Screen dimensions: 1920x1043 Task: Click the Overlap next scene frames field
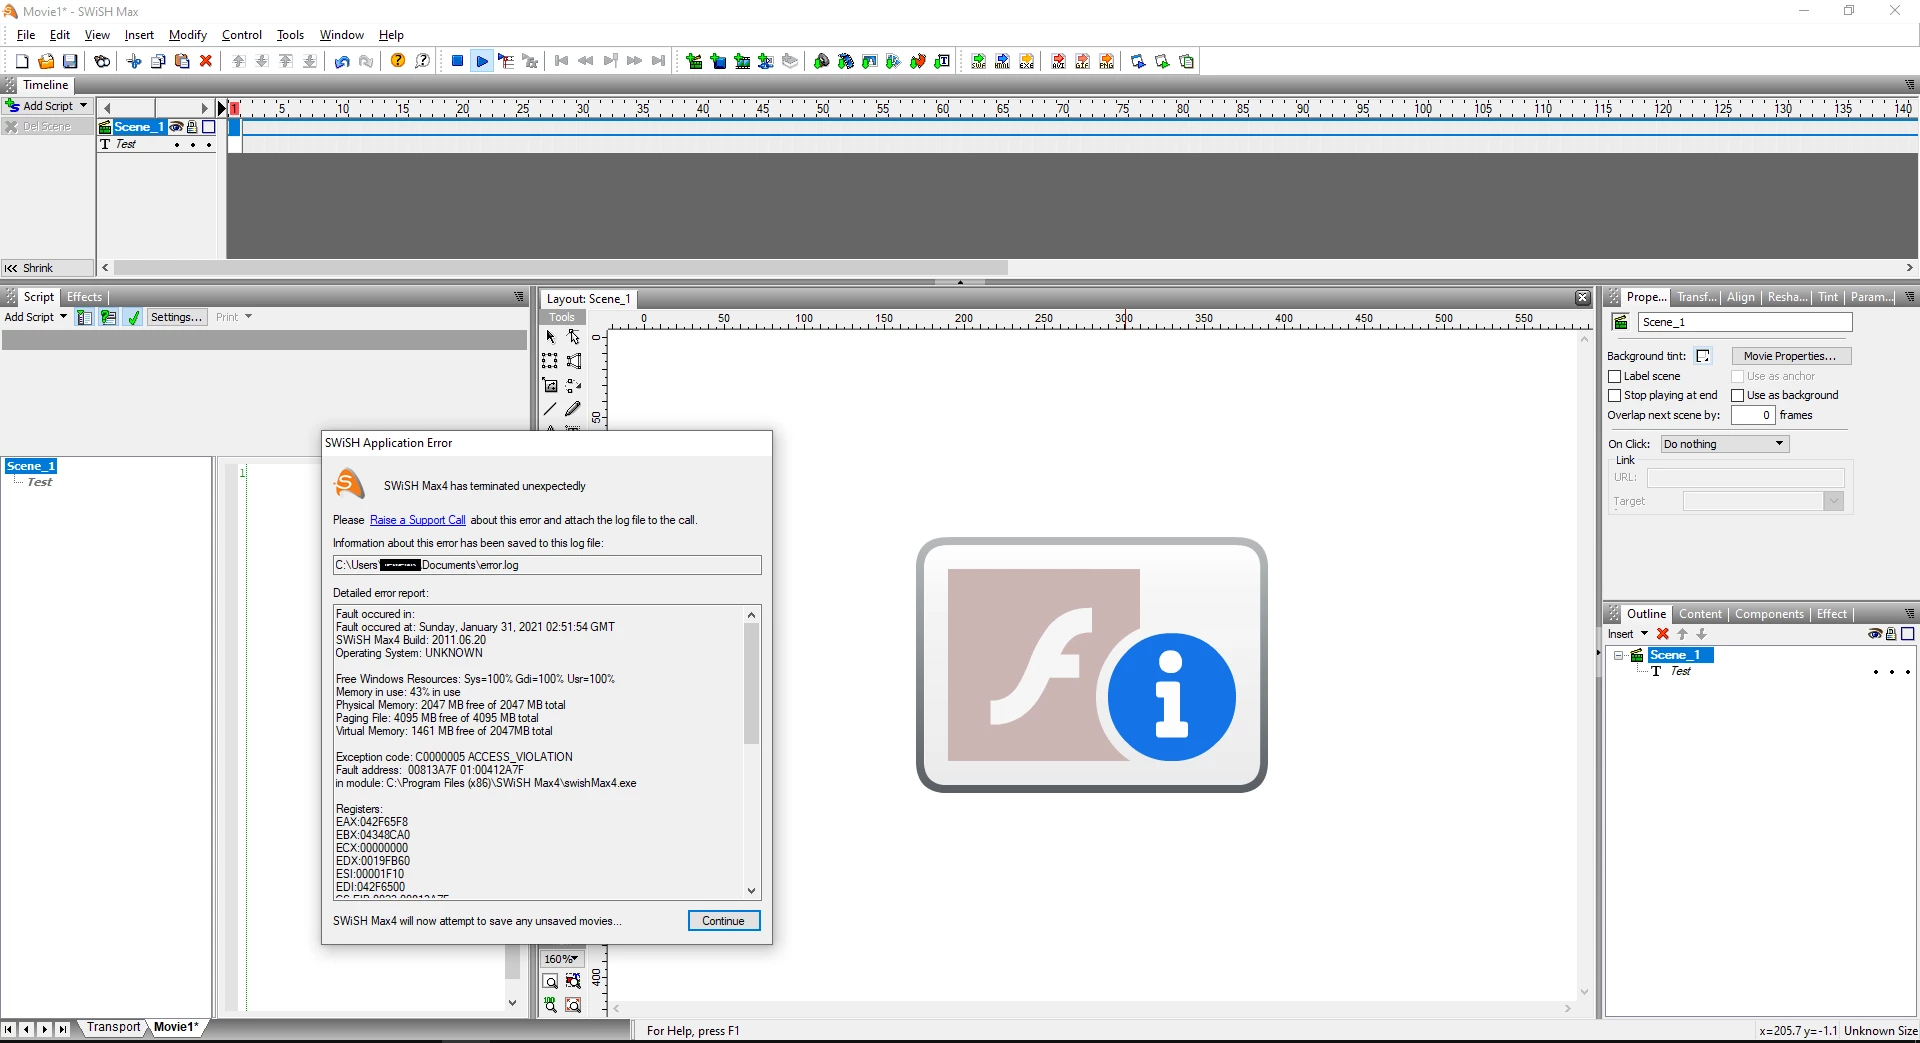(x=1752, y=415)
